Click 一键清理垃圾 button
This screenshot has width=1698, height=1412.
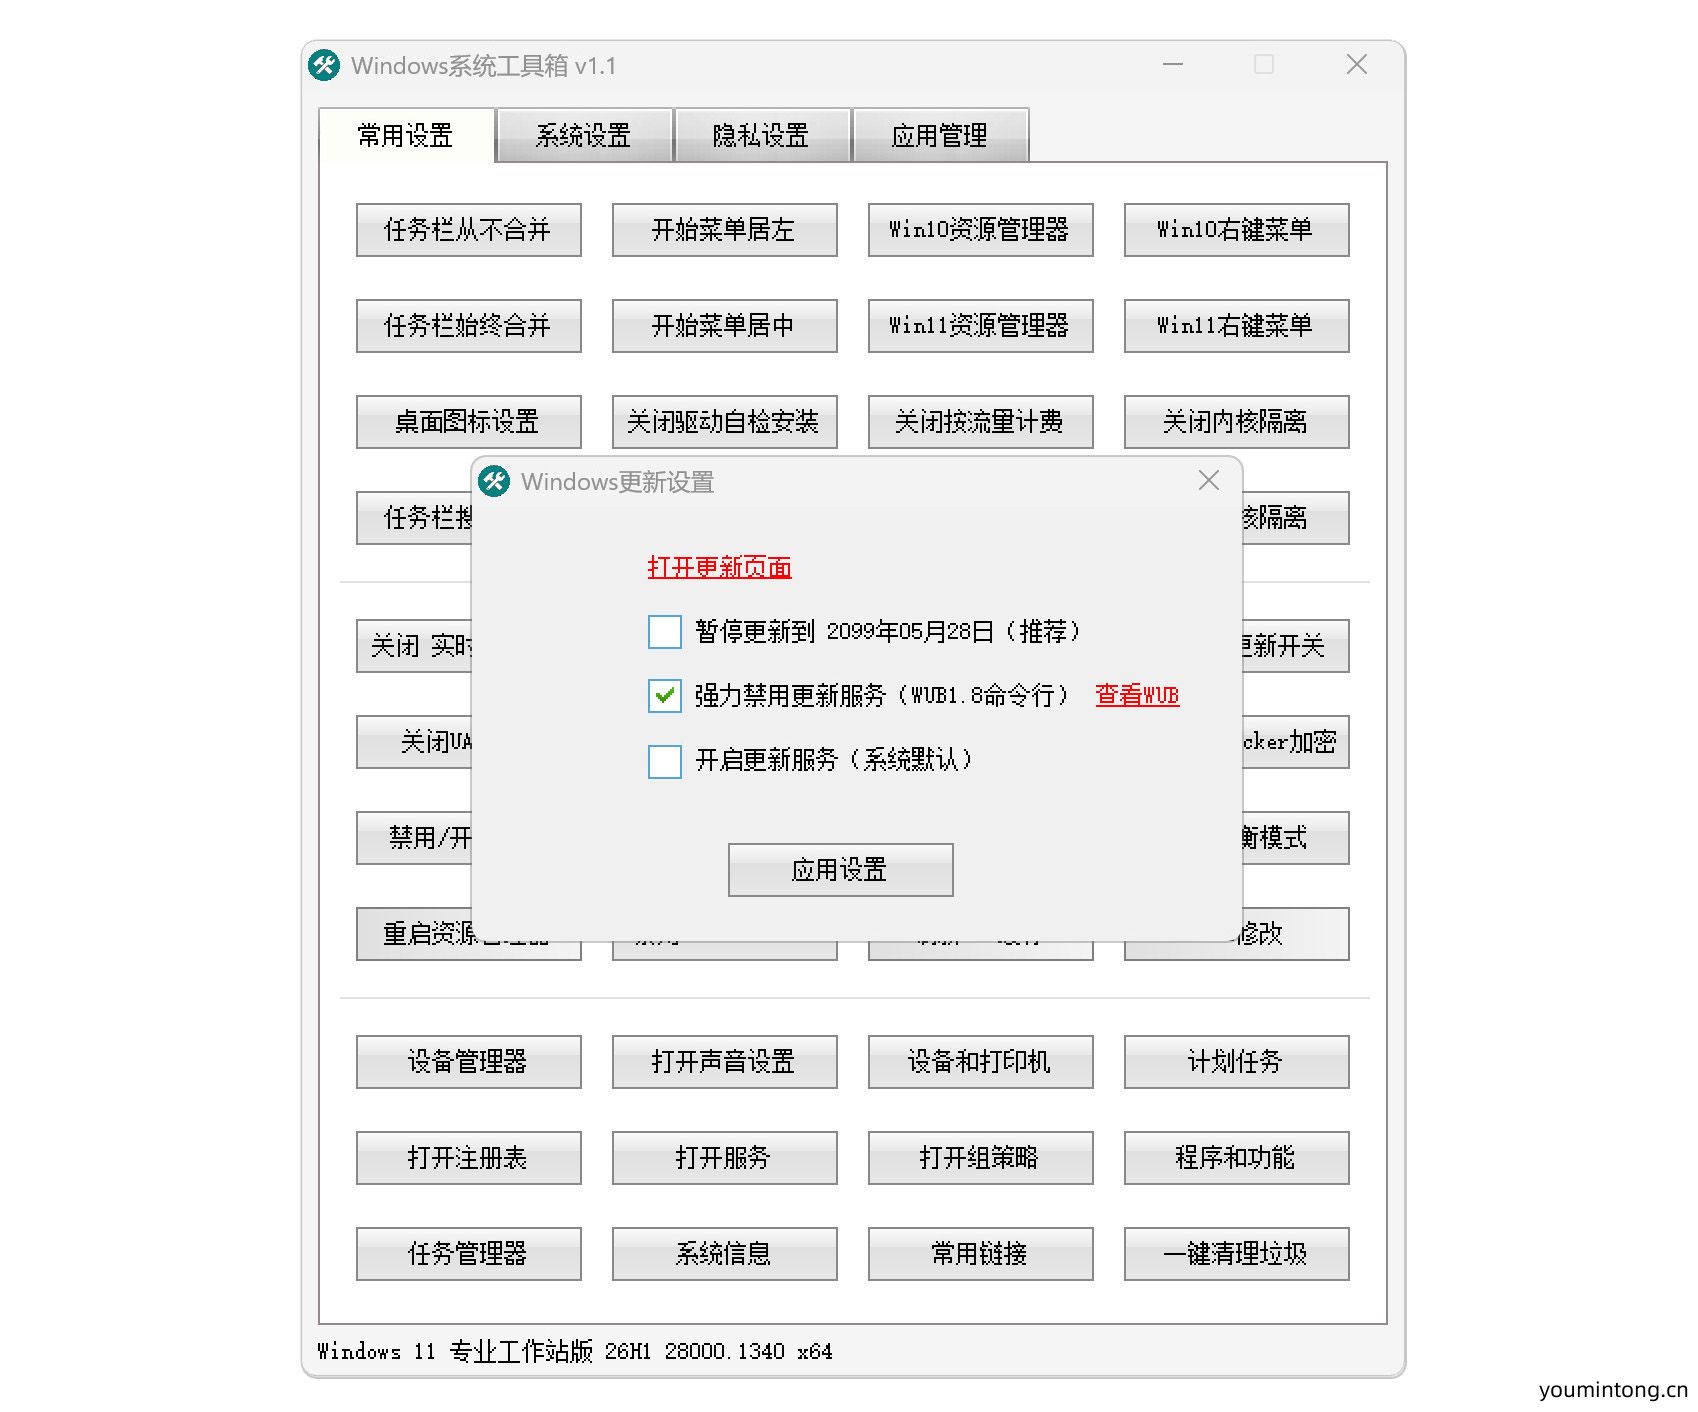click(x=1236, y=1254)
